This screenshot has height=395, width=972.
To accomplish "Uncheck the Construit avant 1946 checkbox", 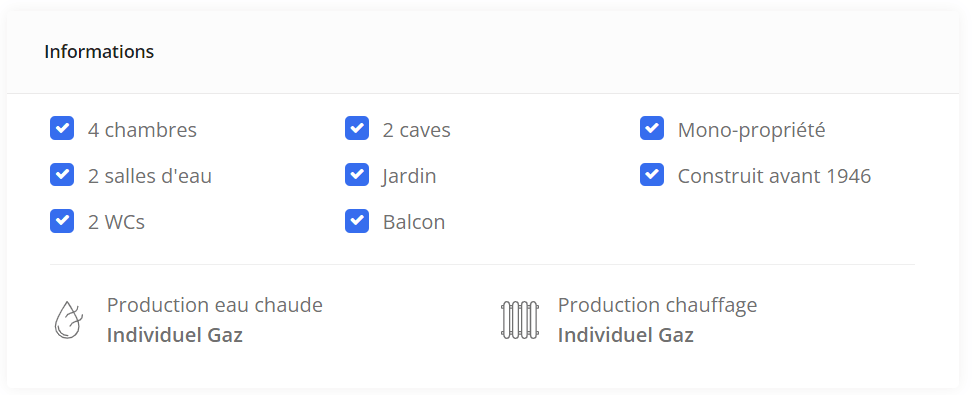I will (652, 175).
